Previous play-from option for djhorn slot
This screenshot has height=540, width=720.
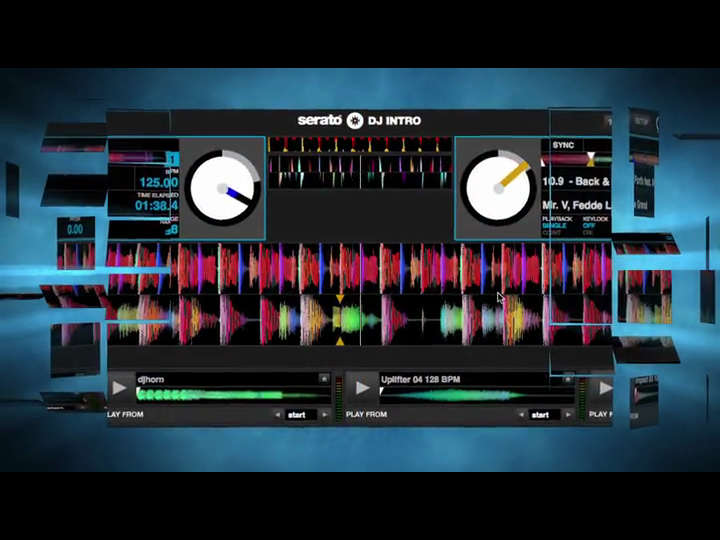(278, 414)
